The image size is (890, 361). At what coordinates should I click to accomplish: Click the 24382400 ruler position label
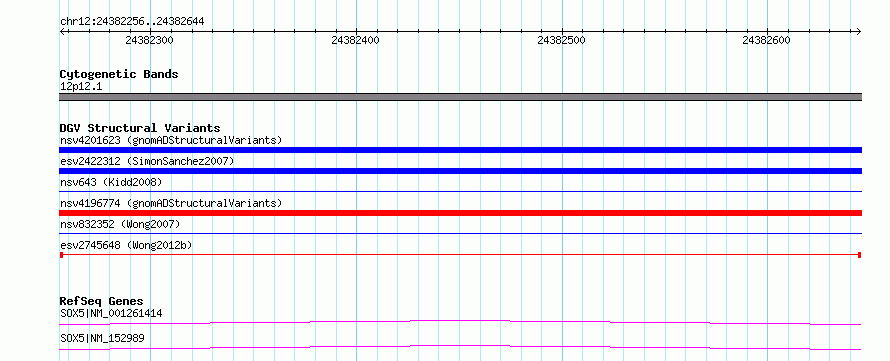click(x=355, y=40)
